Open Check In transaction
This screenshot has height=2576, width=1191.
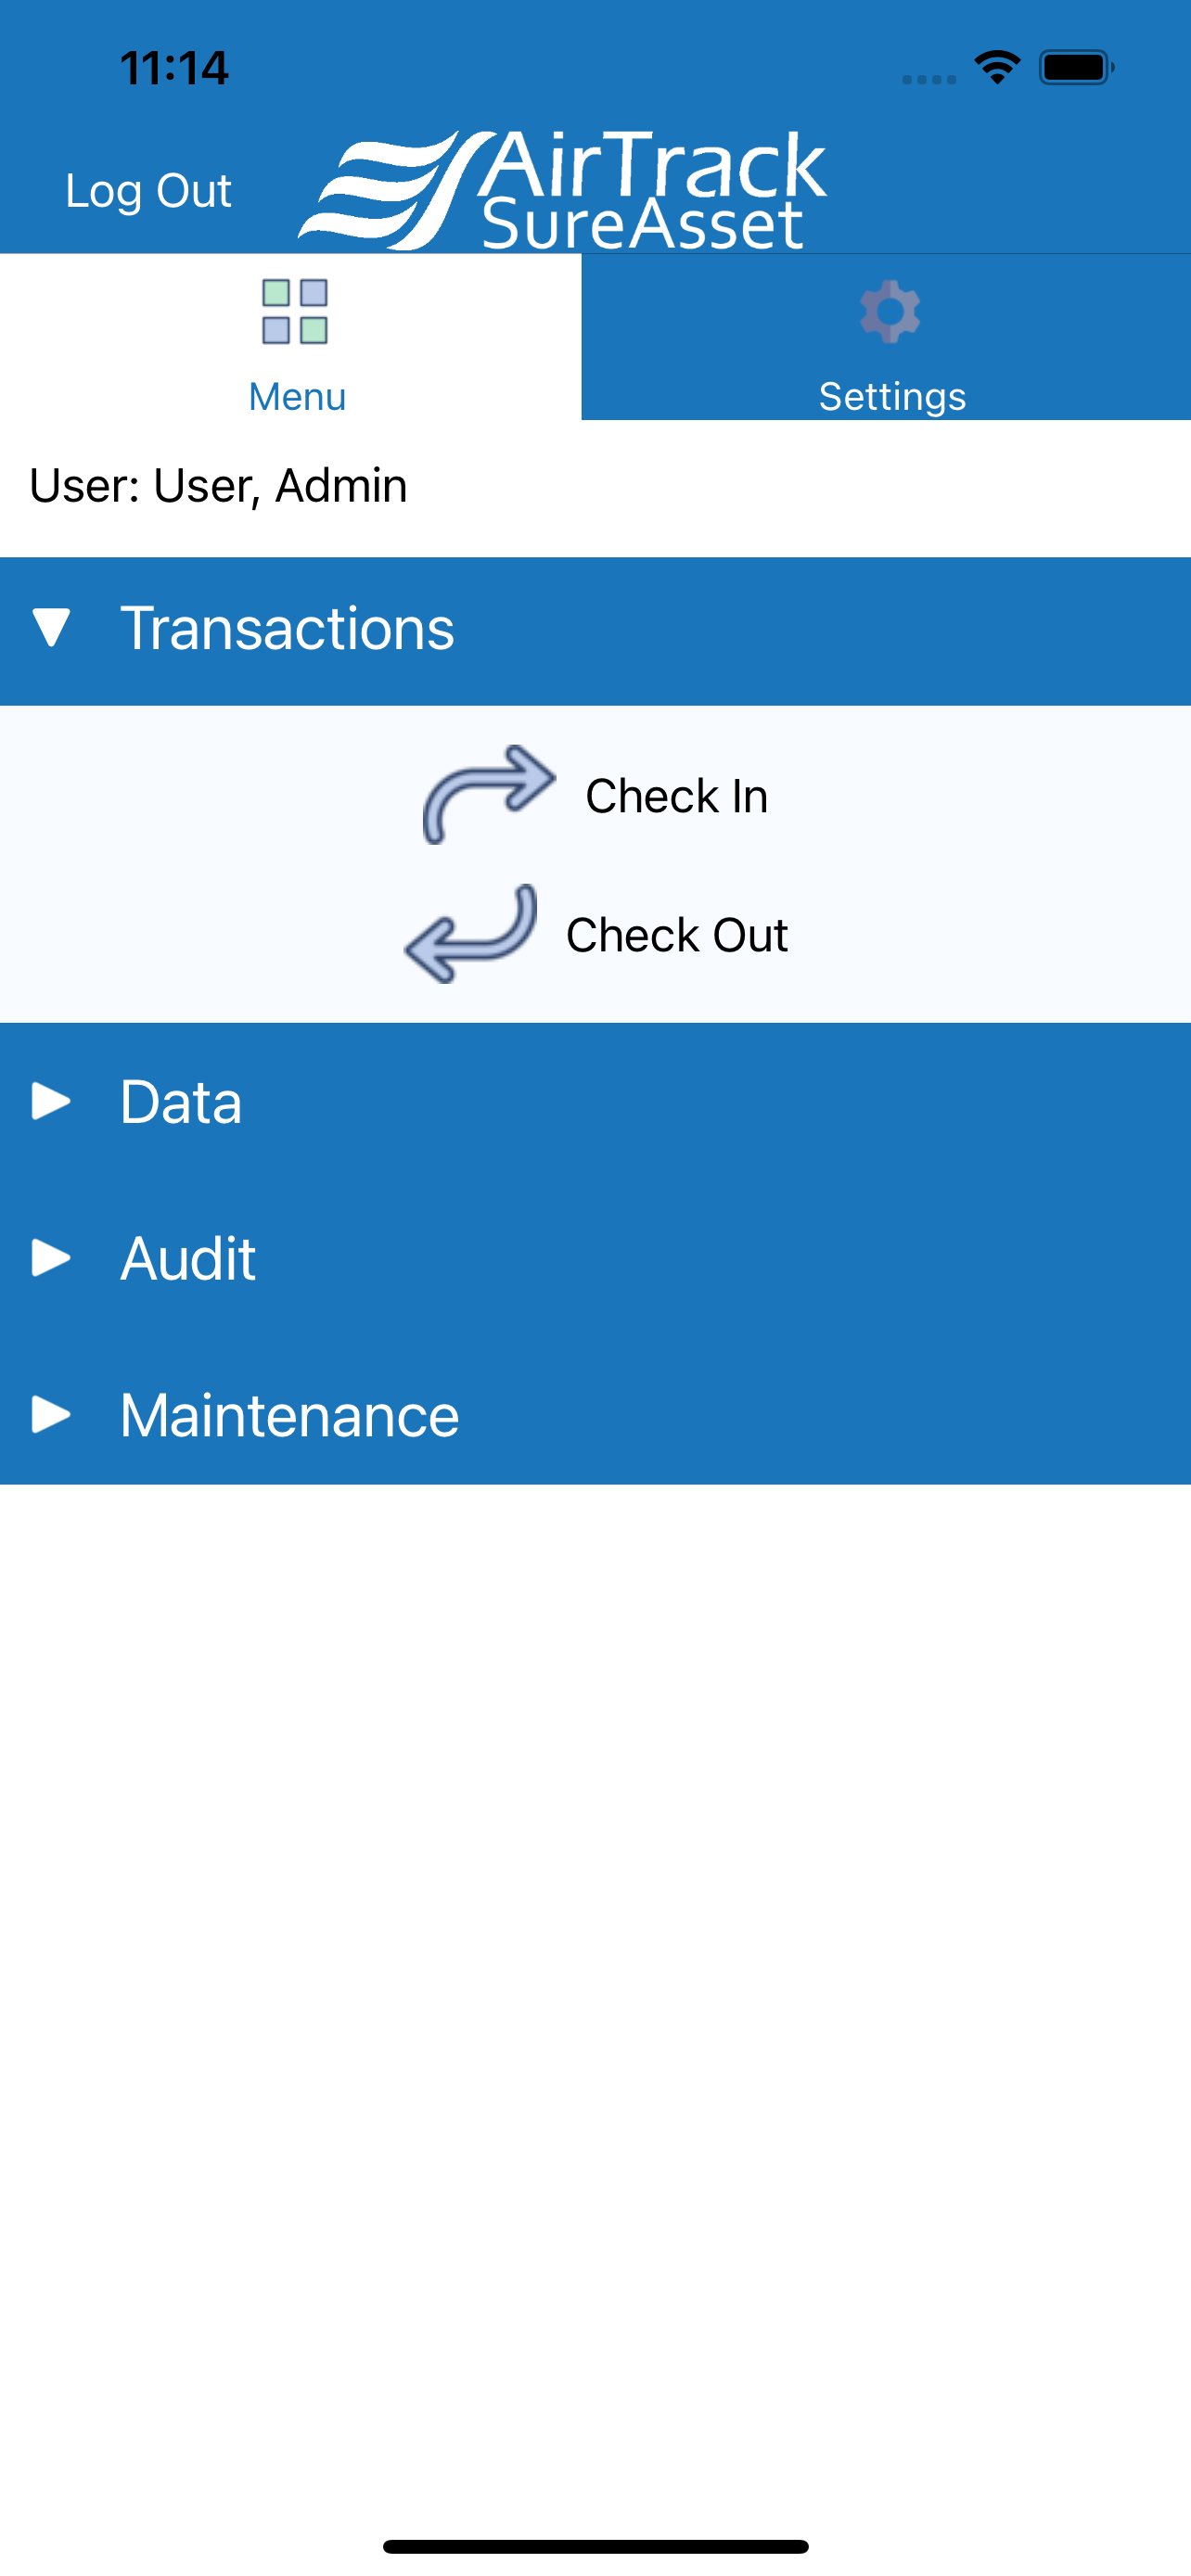pos(676,796)
